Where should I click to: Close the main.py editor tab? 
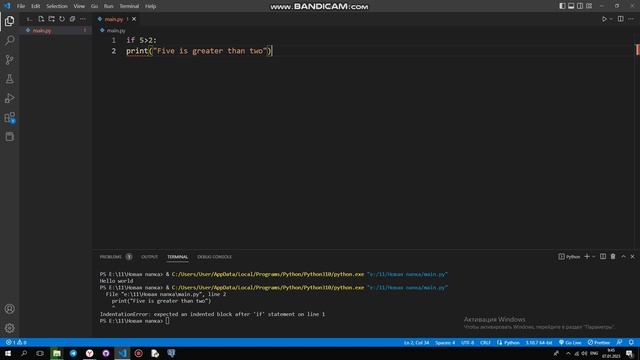click(134, 19)
